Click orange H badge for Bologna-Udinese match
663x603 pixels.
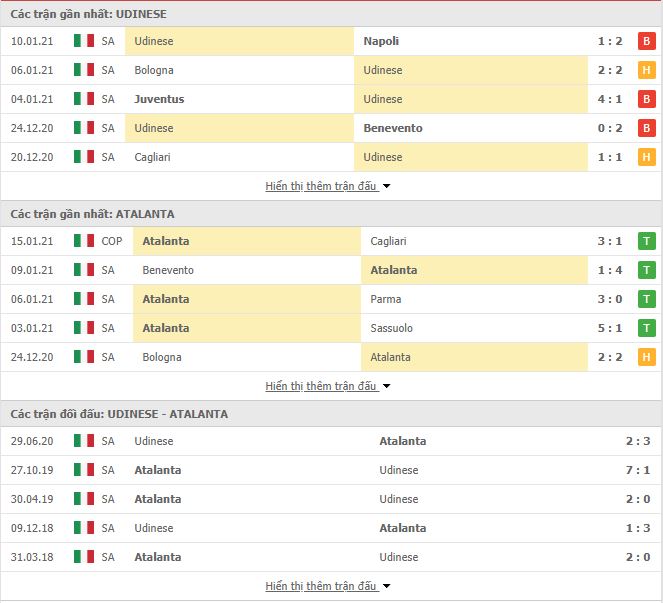[x=646, y=70]
